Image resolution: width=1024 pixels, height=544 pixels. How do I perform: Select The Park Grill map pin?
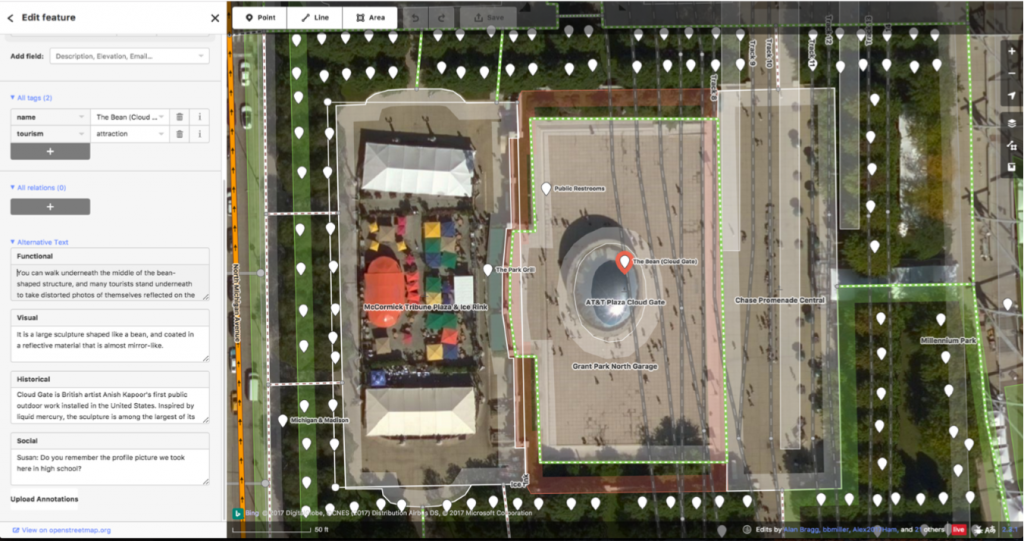tap(488, 270)
